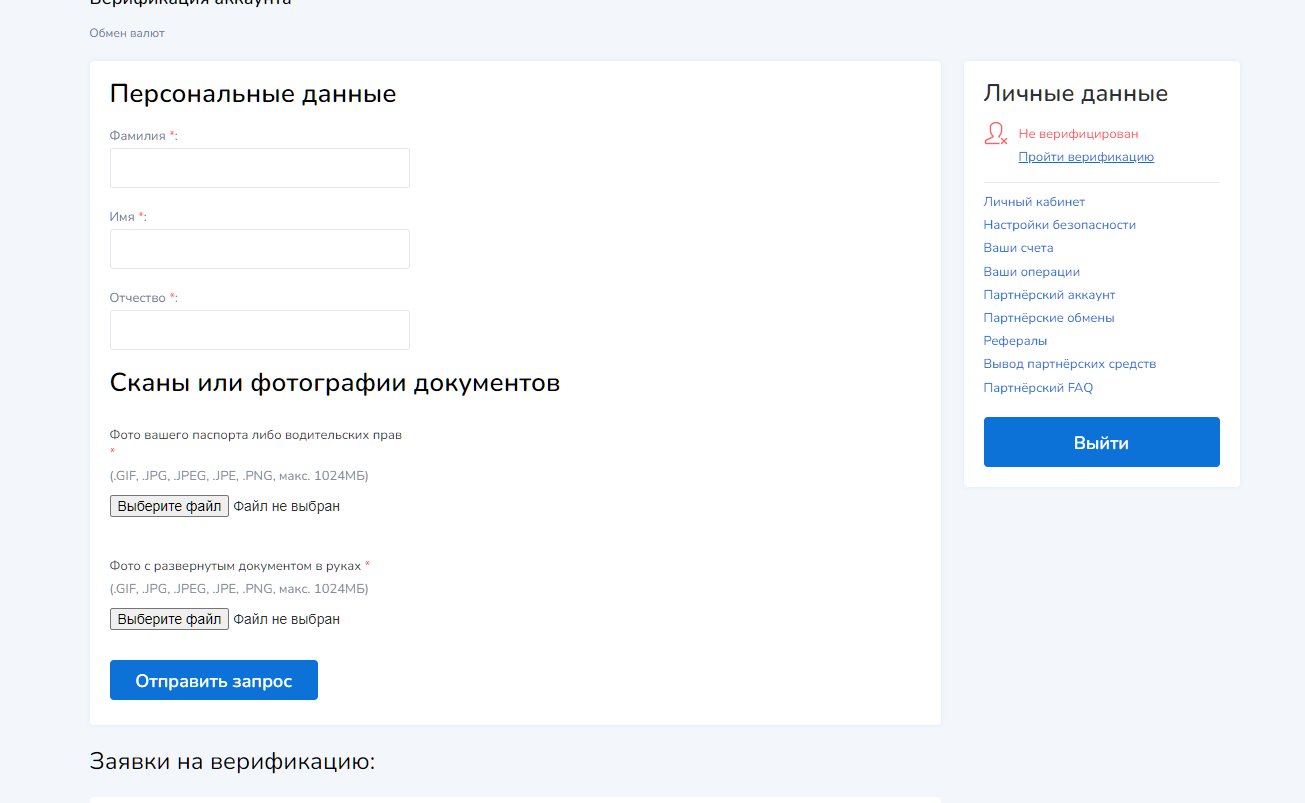Click the unverified user icon
The height and width of the screenshot is (803, 1305).
(995, 133)
